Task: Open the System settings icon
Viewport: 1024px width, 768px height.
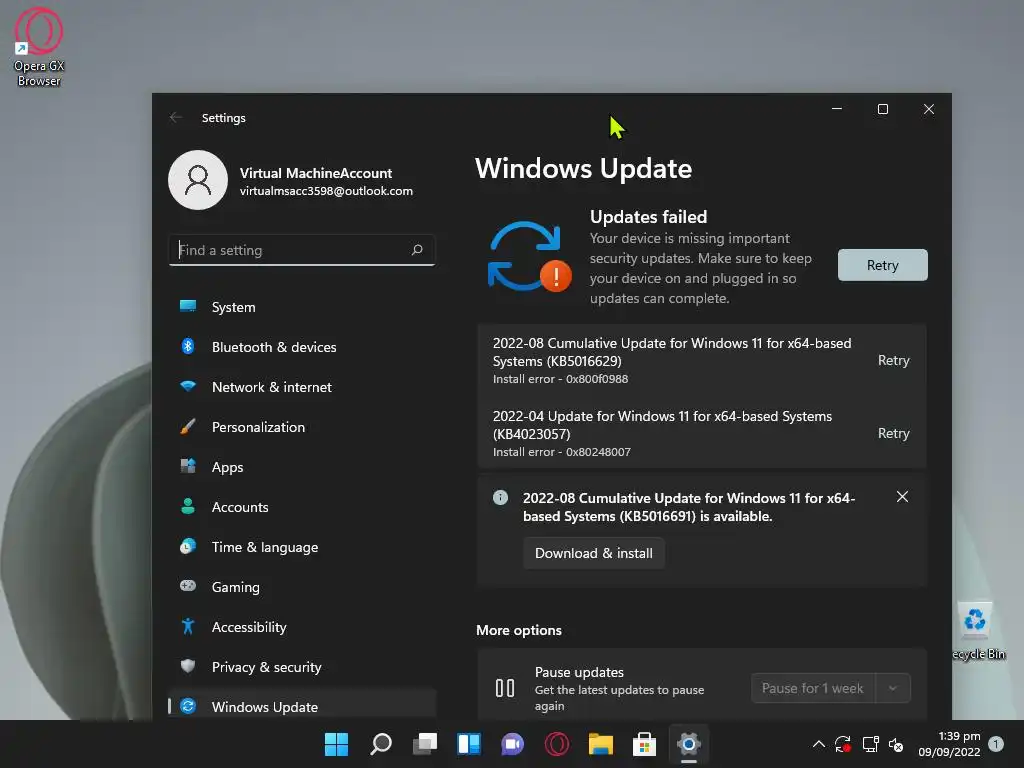Action: 188,306
